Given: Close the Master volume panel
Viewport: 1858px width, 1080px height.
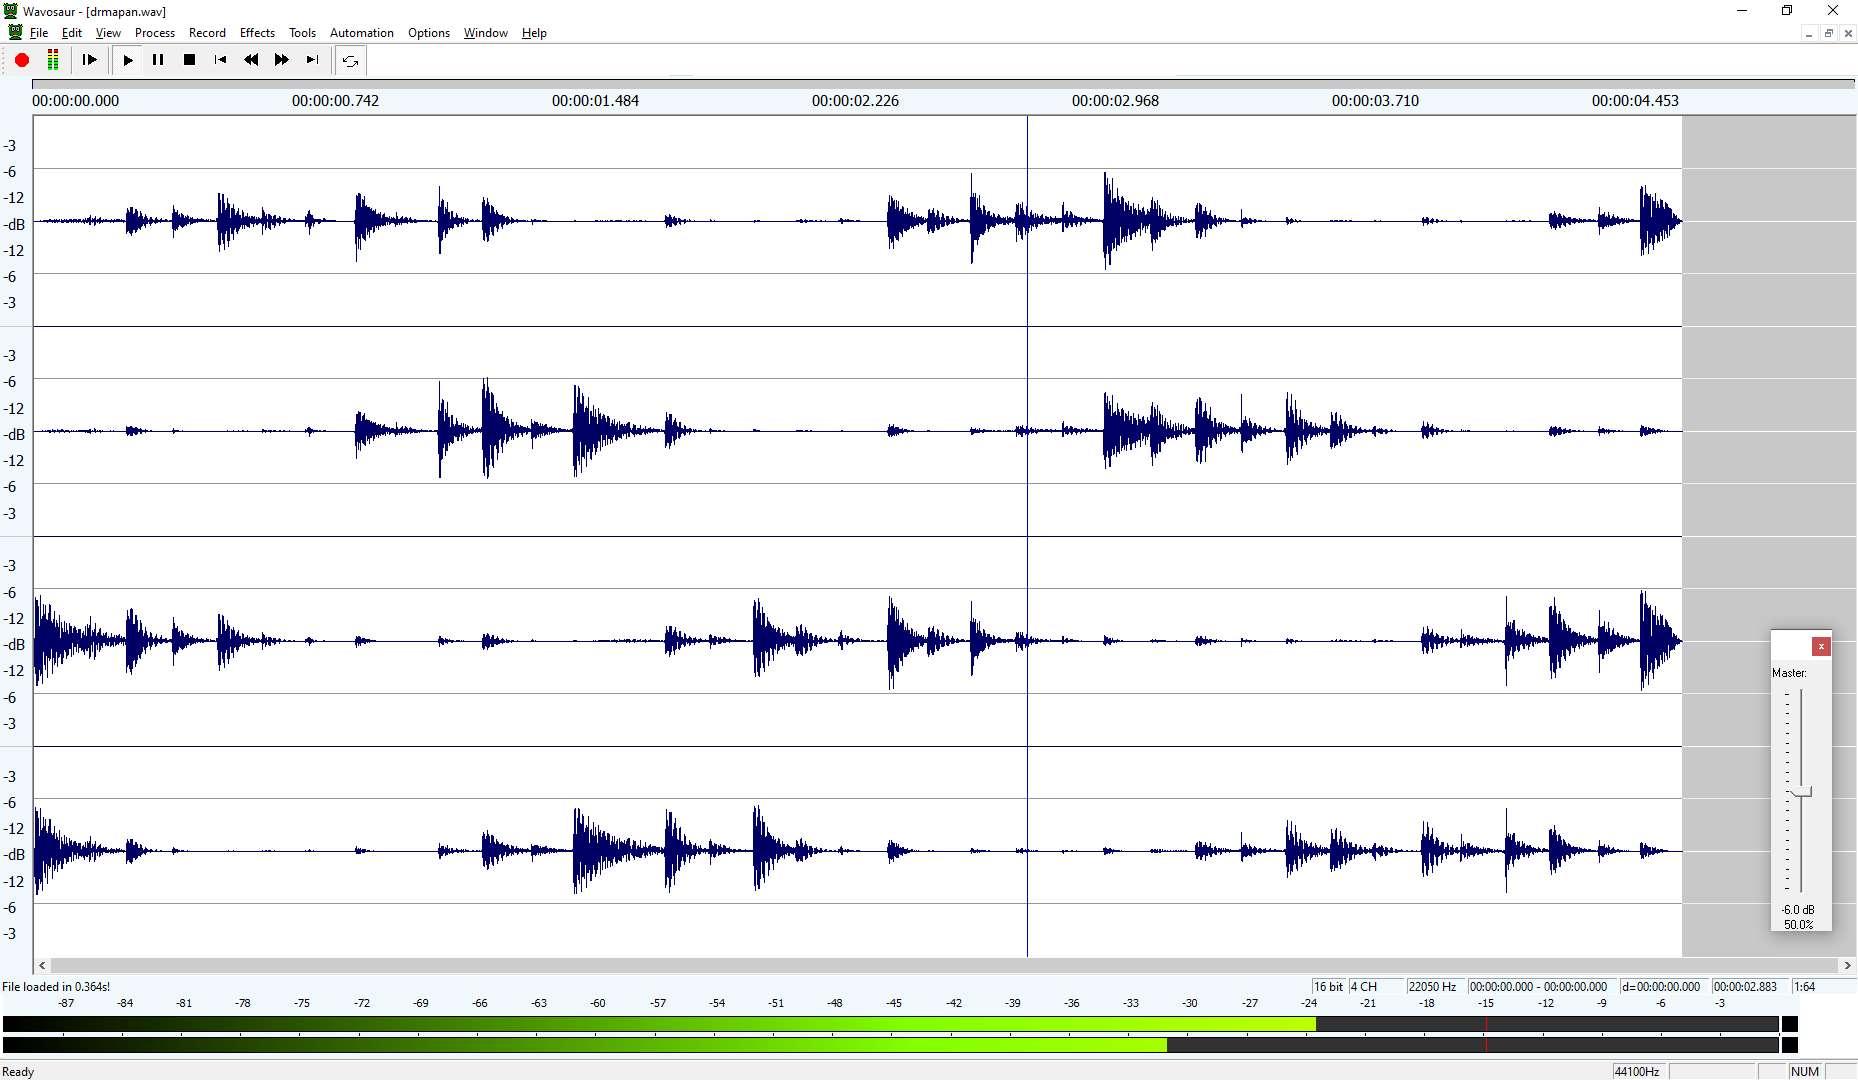Looking at the screenshot, I should point(1822,646).
